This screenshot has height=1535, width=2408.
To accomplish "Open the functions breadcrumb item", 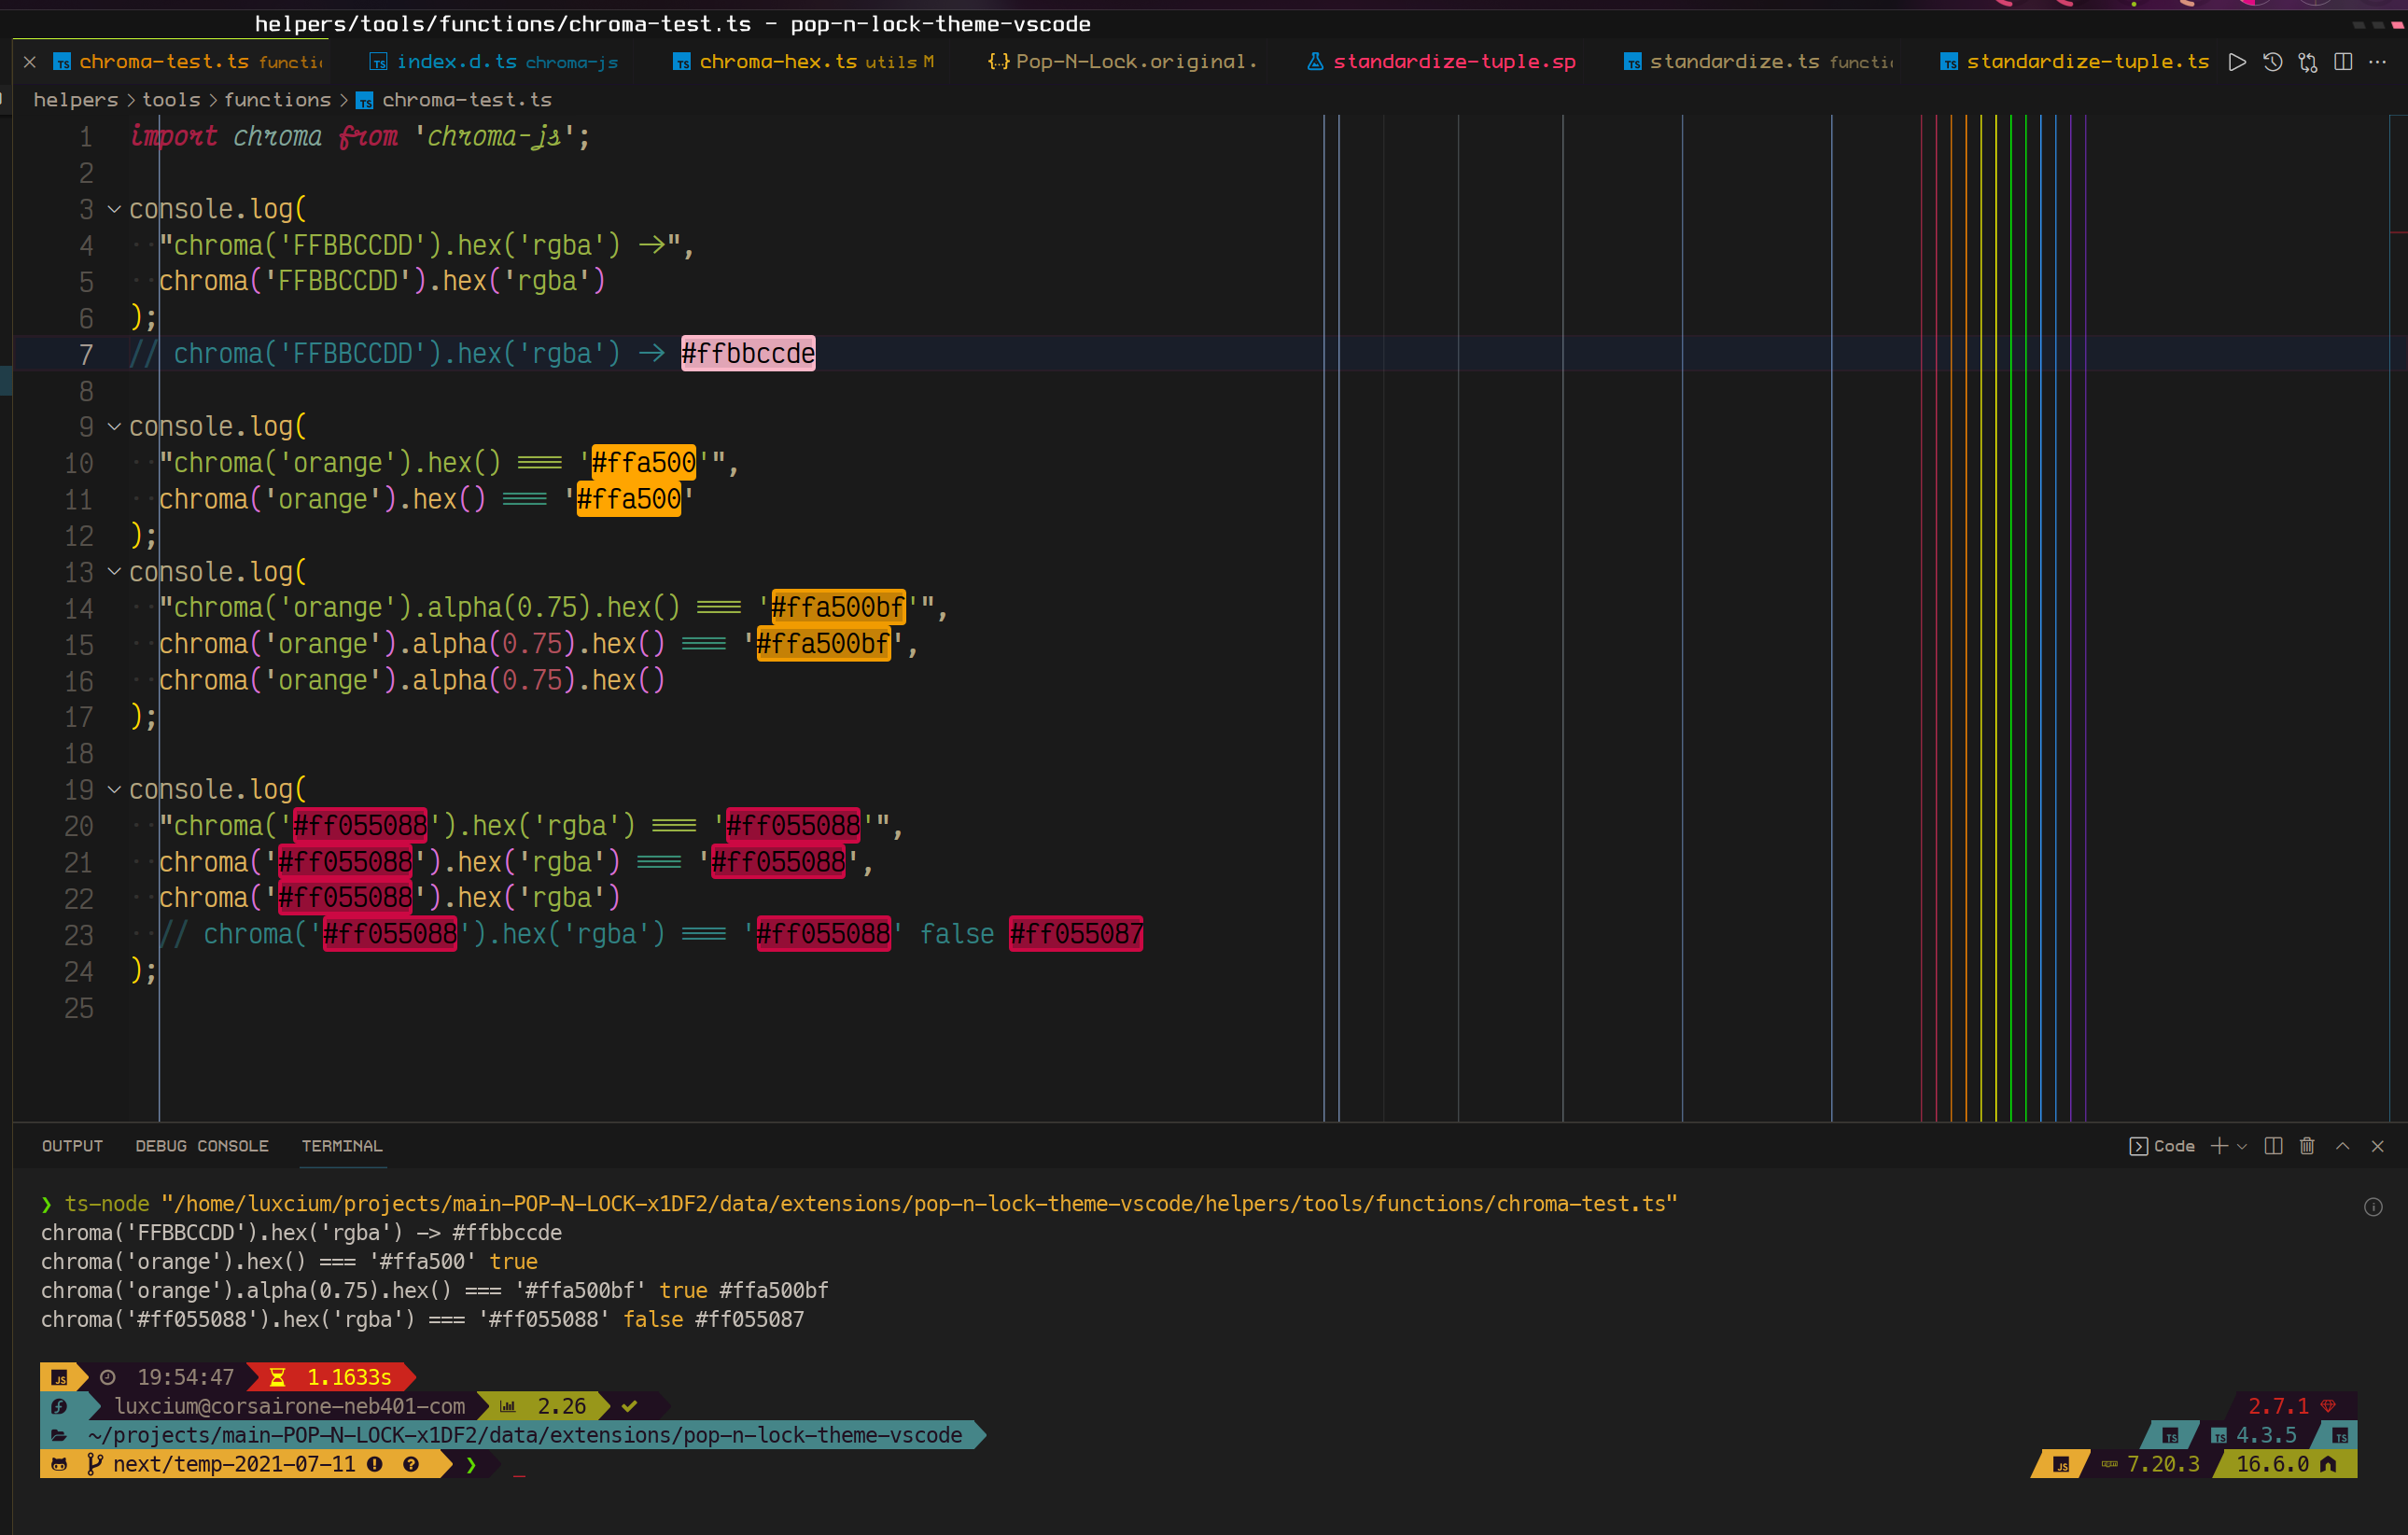I will click(278, 99).
